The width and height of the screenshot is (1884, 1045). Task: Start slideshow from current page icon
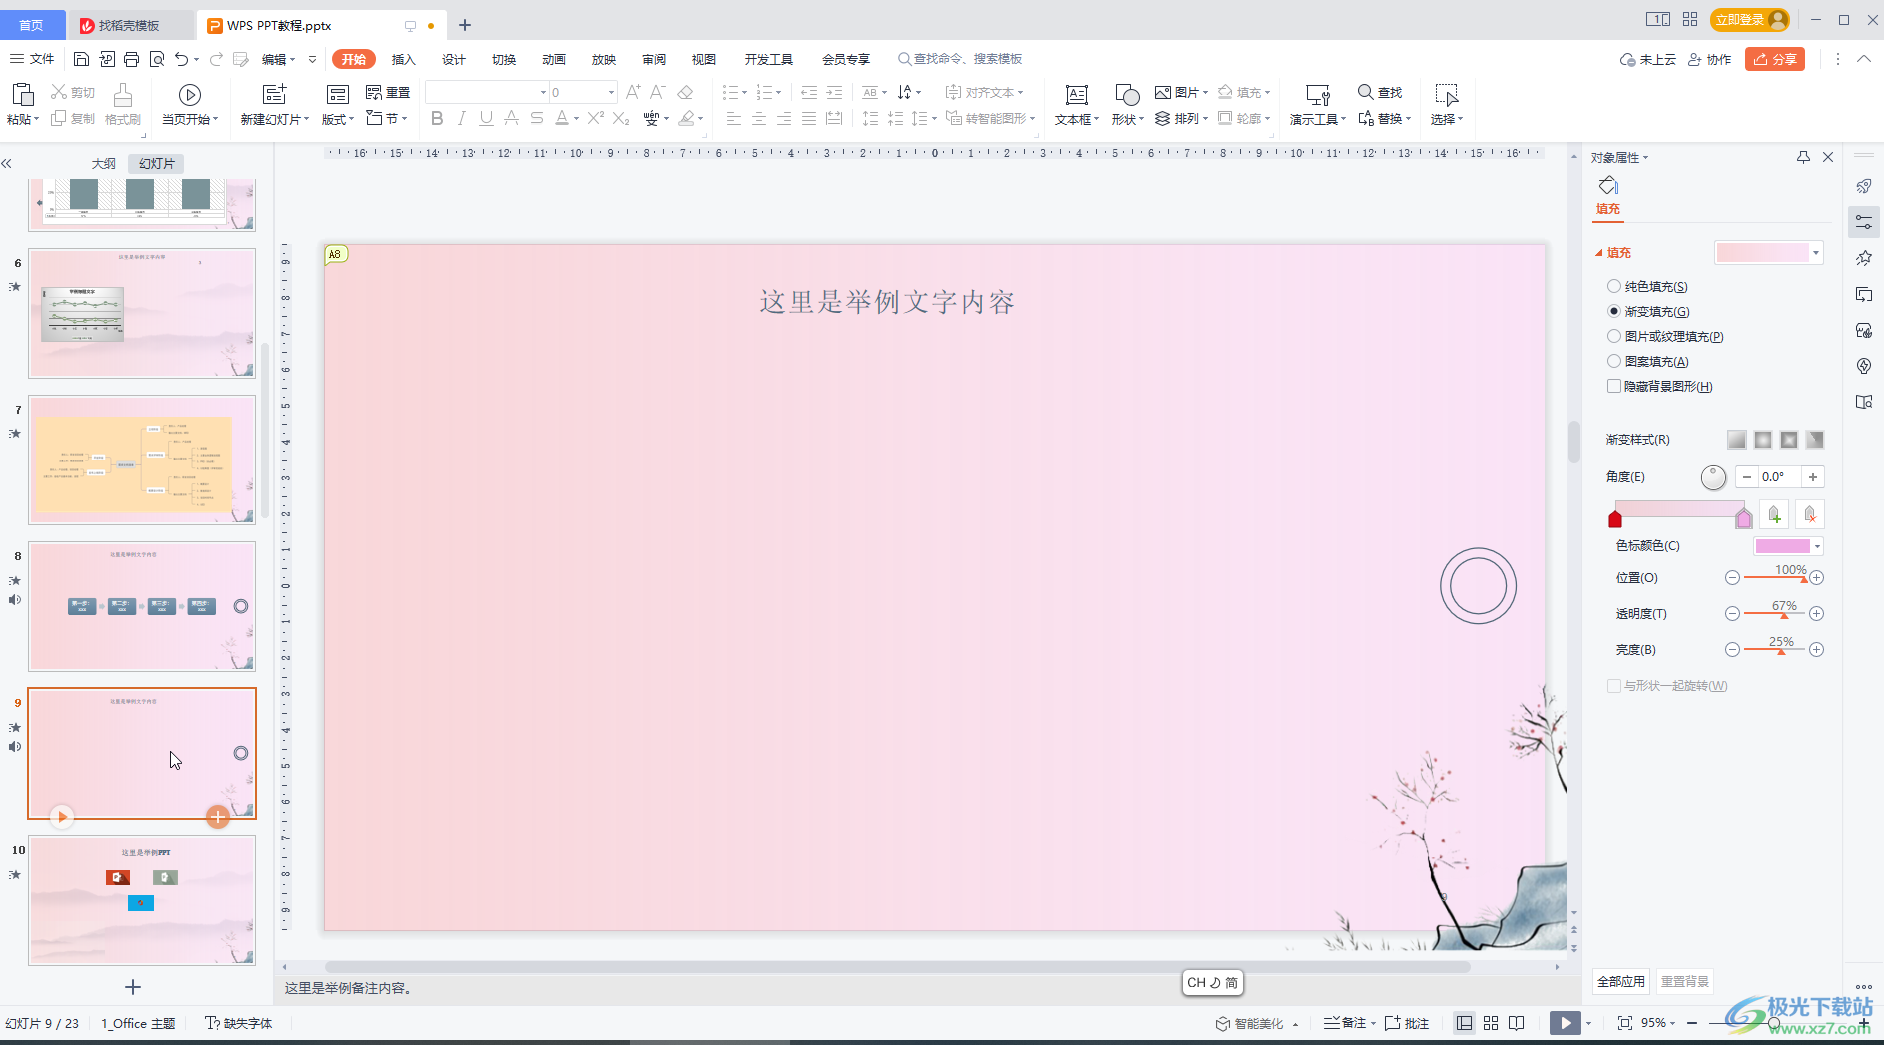click(189, 94)
